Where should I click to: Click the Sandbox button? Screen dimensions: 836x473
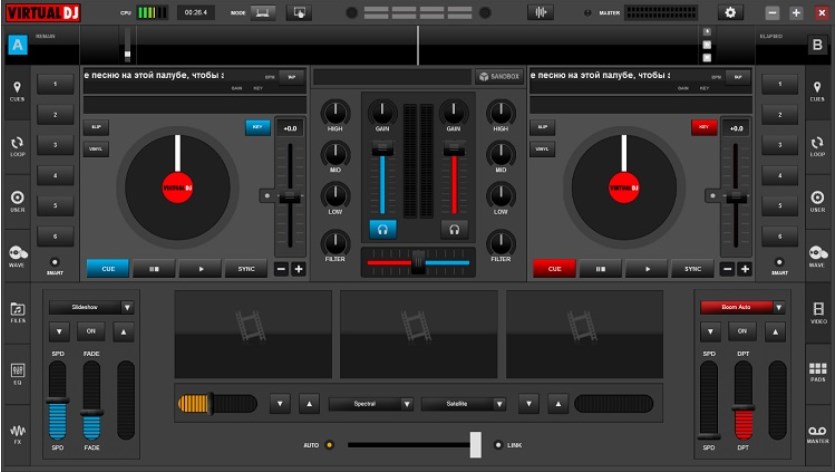click(499, 76)
